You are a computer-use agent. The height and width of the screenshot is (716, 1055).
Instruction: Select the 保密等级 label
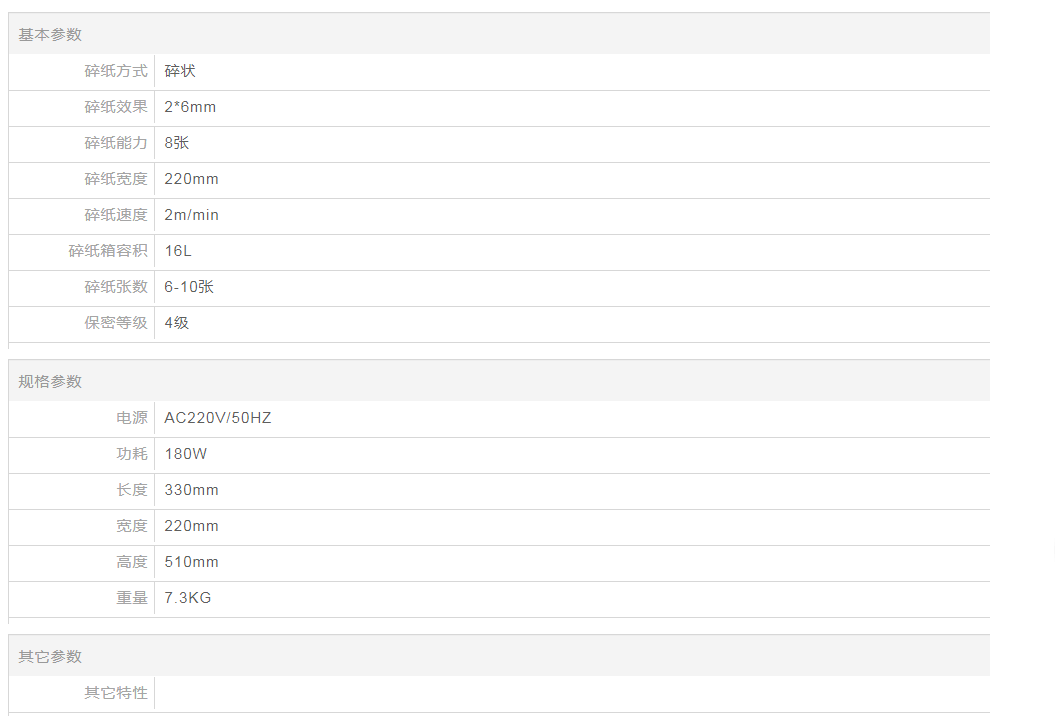pos(116,323)
